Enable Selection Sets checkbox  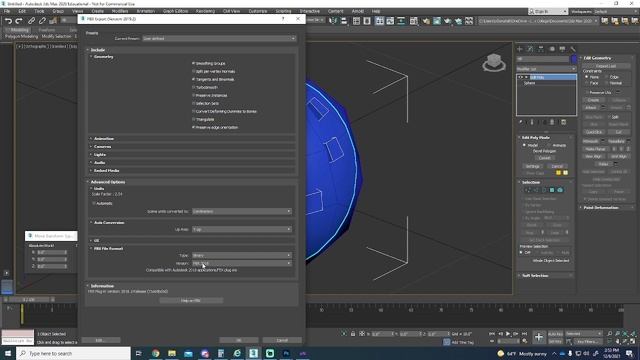click(193, 103)
